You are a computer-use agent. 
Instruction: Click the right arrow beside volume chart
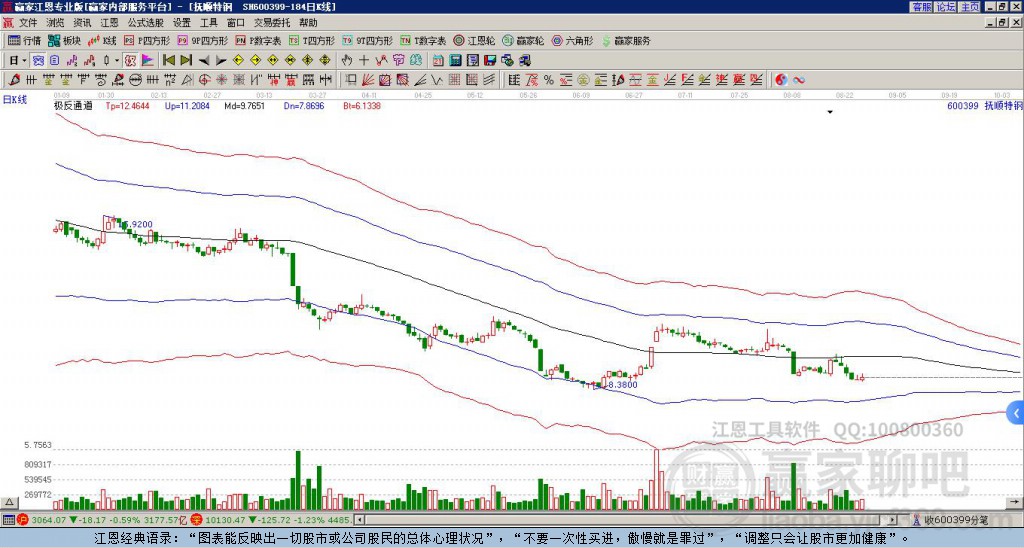click(1016, 502)
